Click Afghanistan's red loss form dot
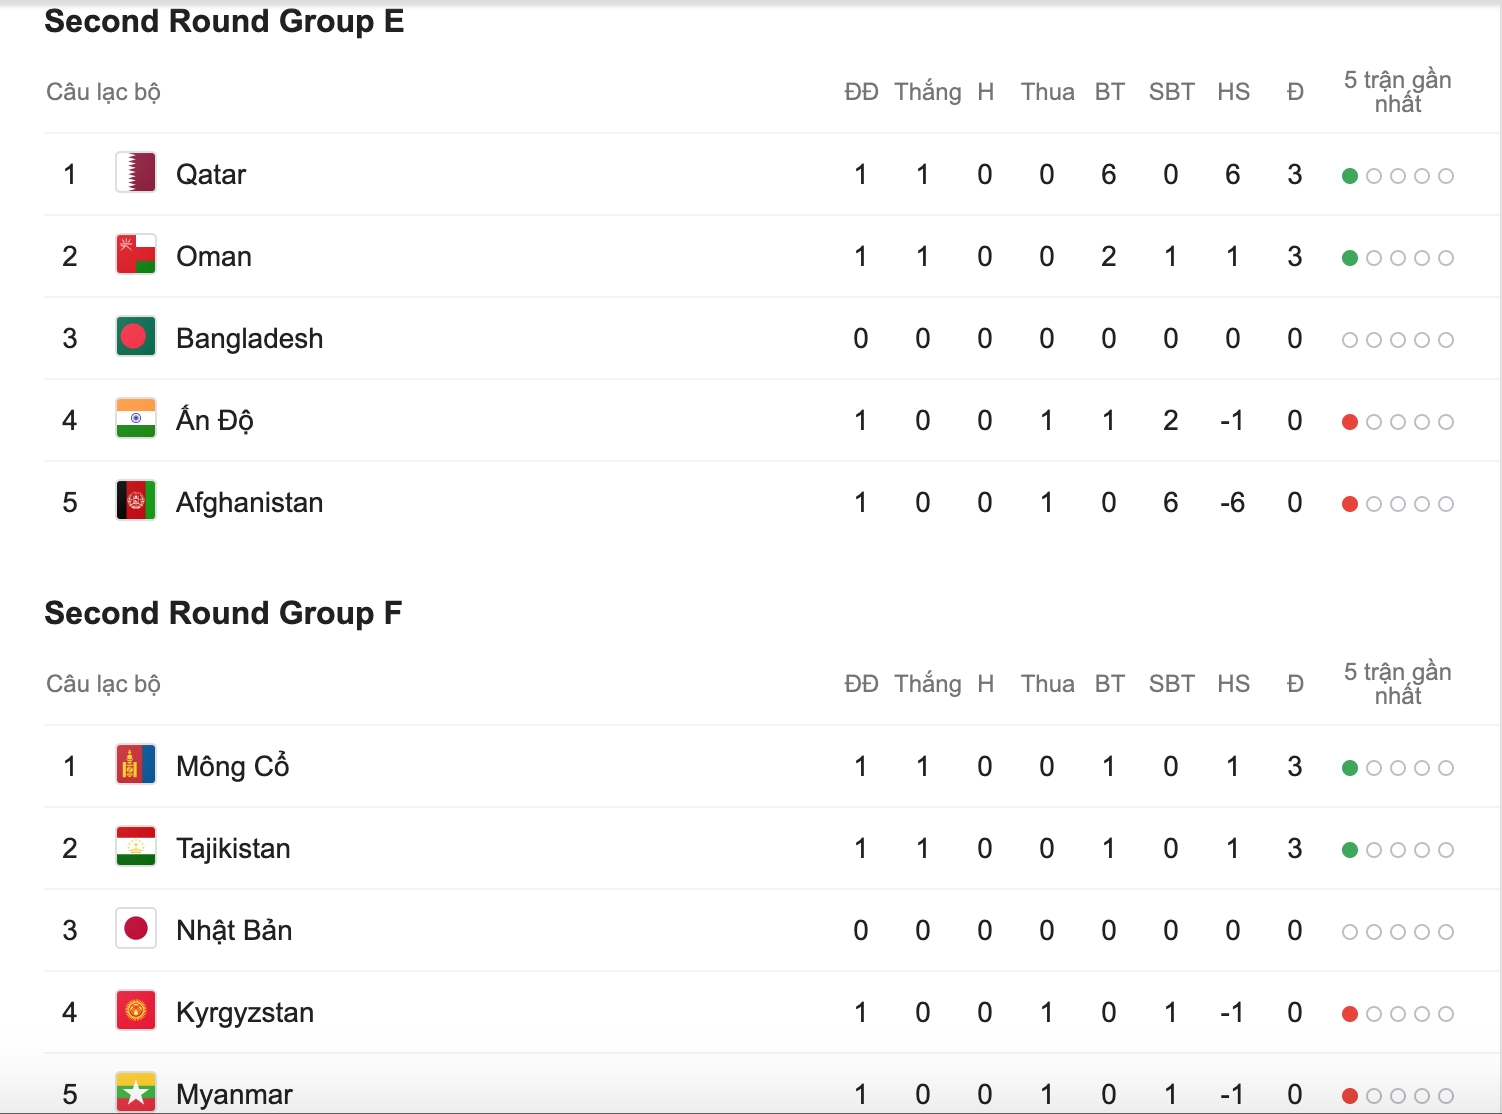Image resolution: width=1502 pixels, height=1114 pixels. coord(1350,504)
